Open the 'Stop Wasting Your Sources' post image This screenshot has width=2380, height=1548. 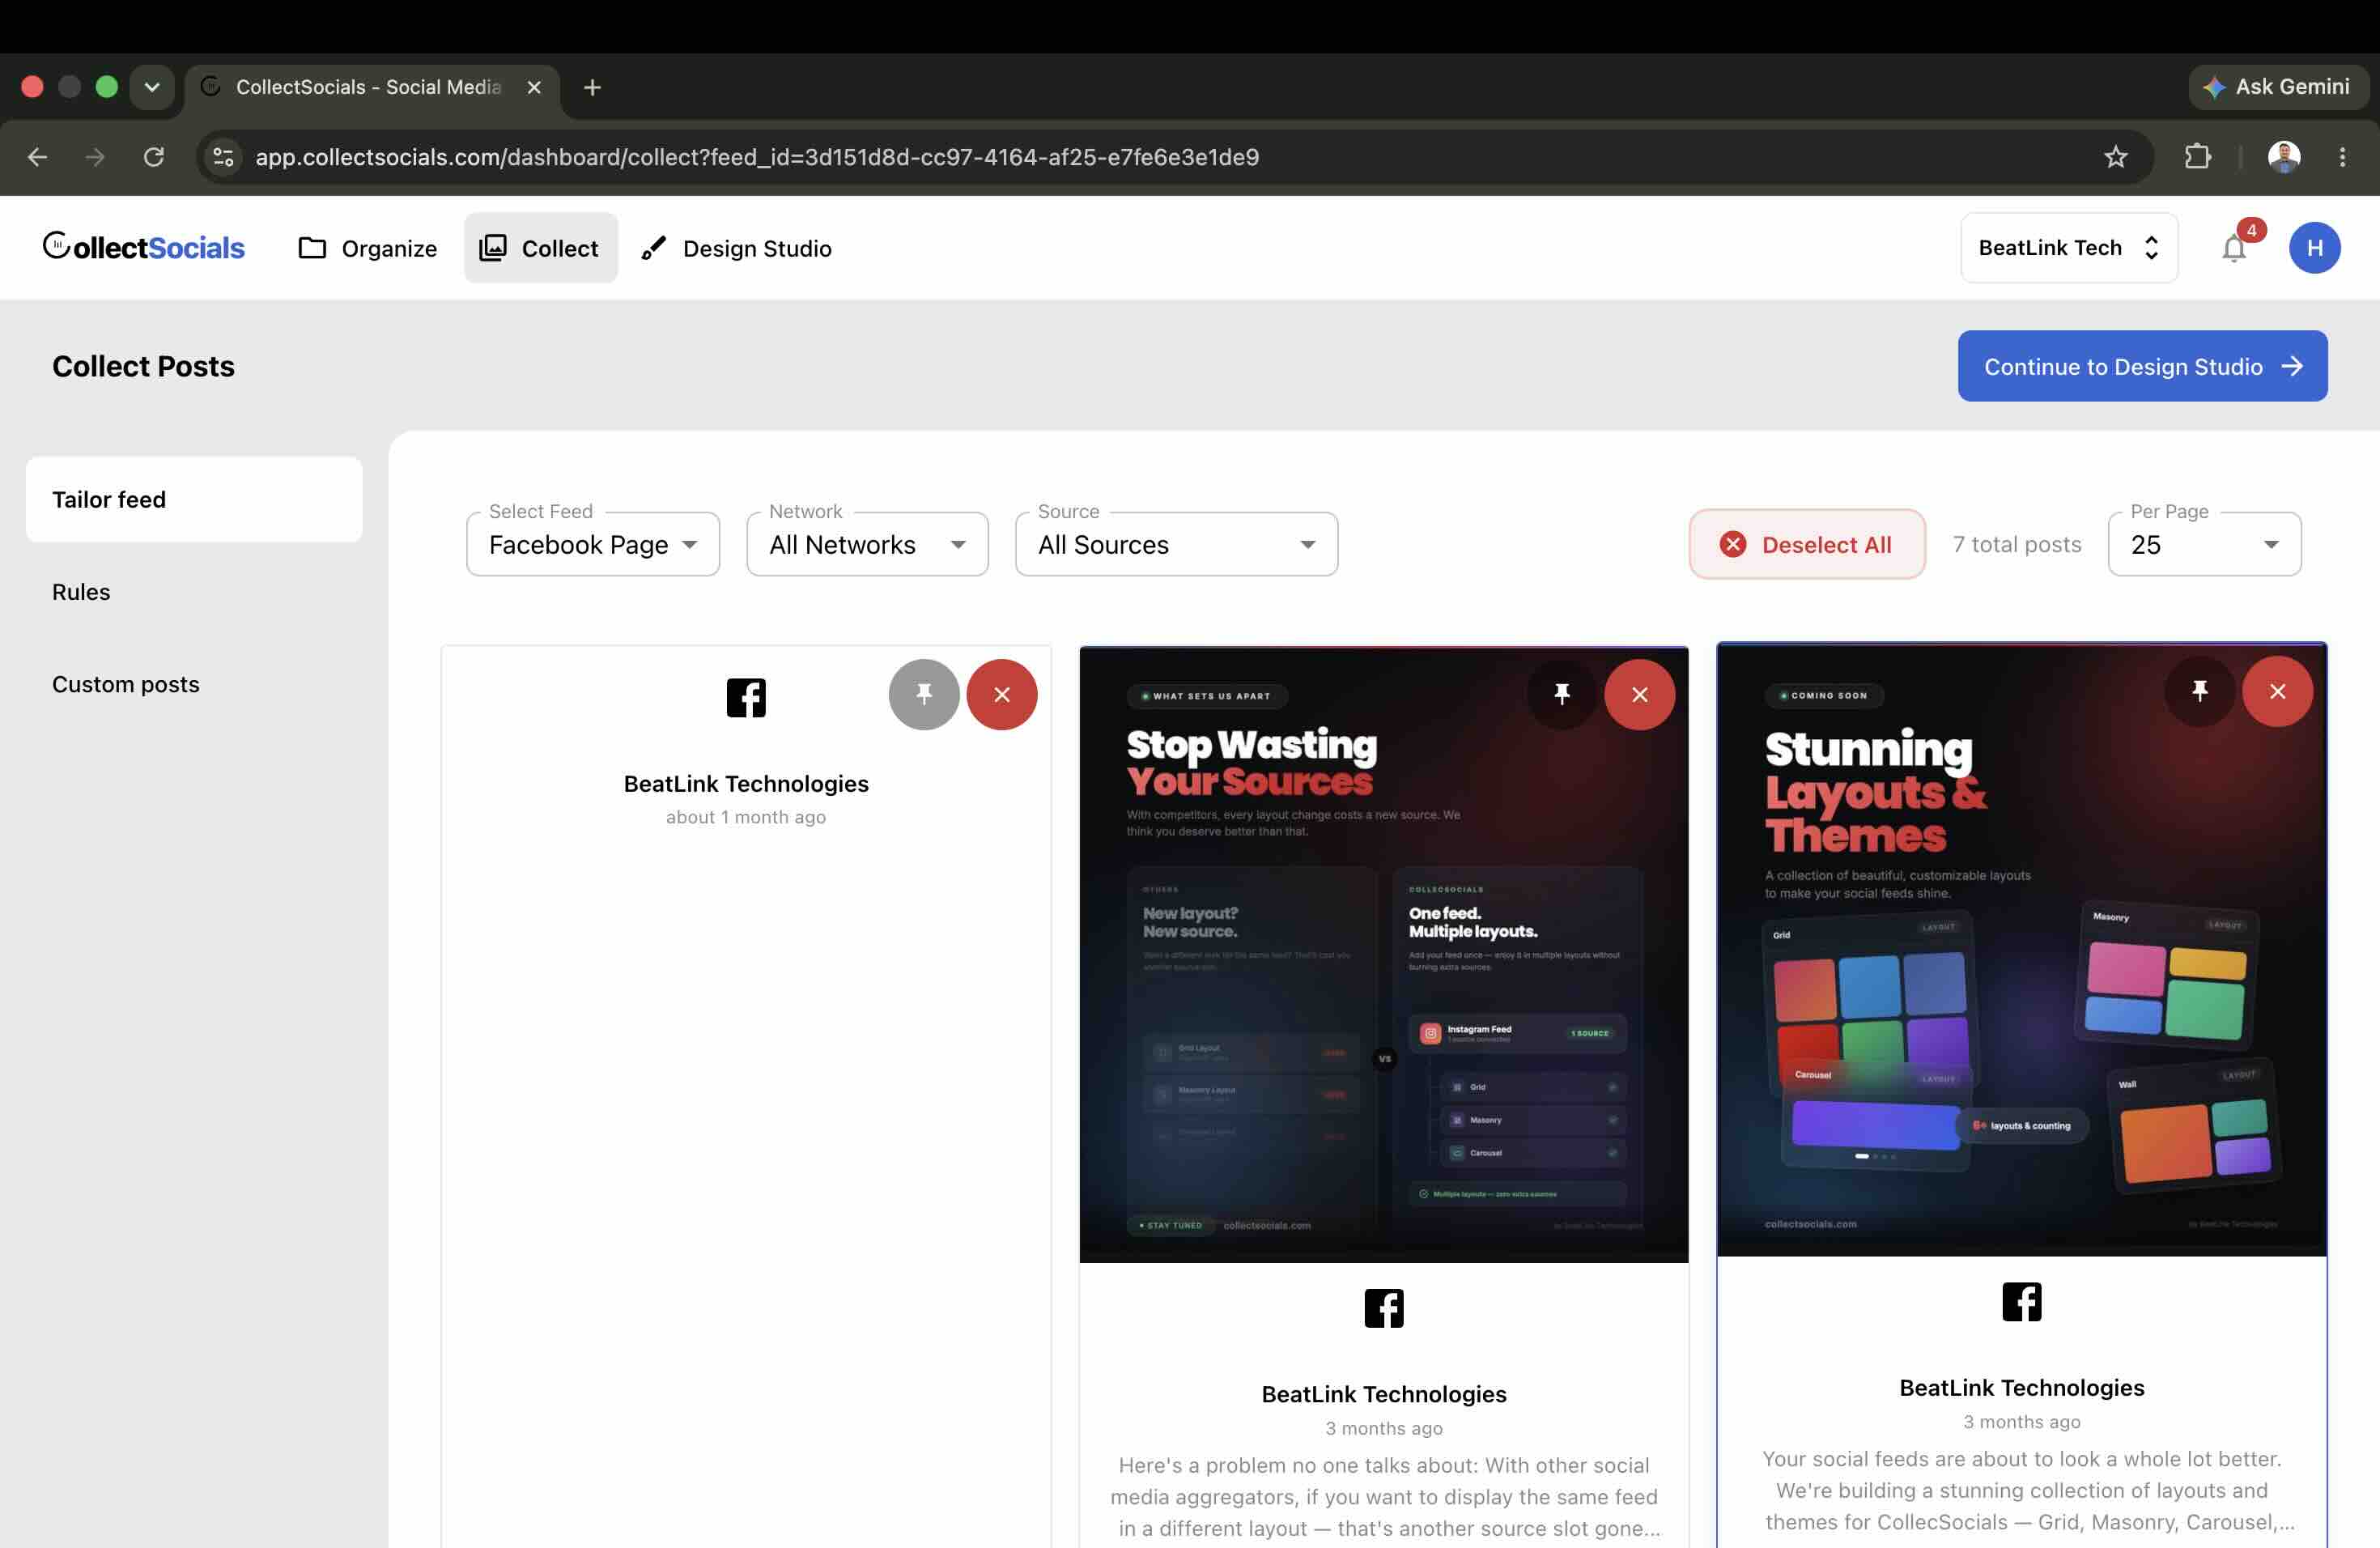tap(1384, 955)
